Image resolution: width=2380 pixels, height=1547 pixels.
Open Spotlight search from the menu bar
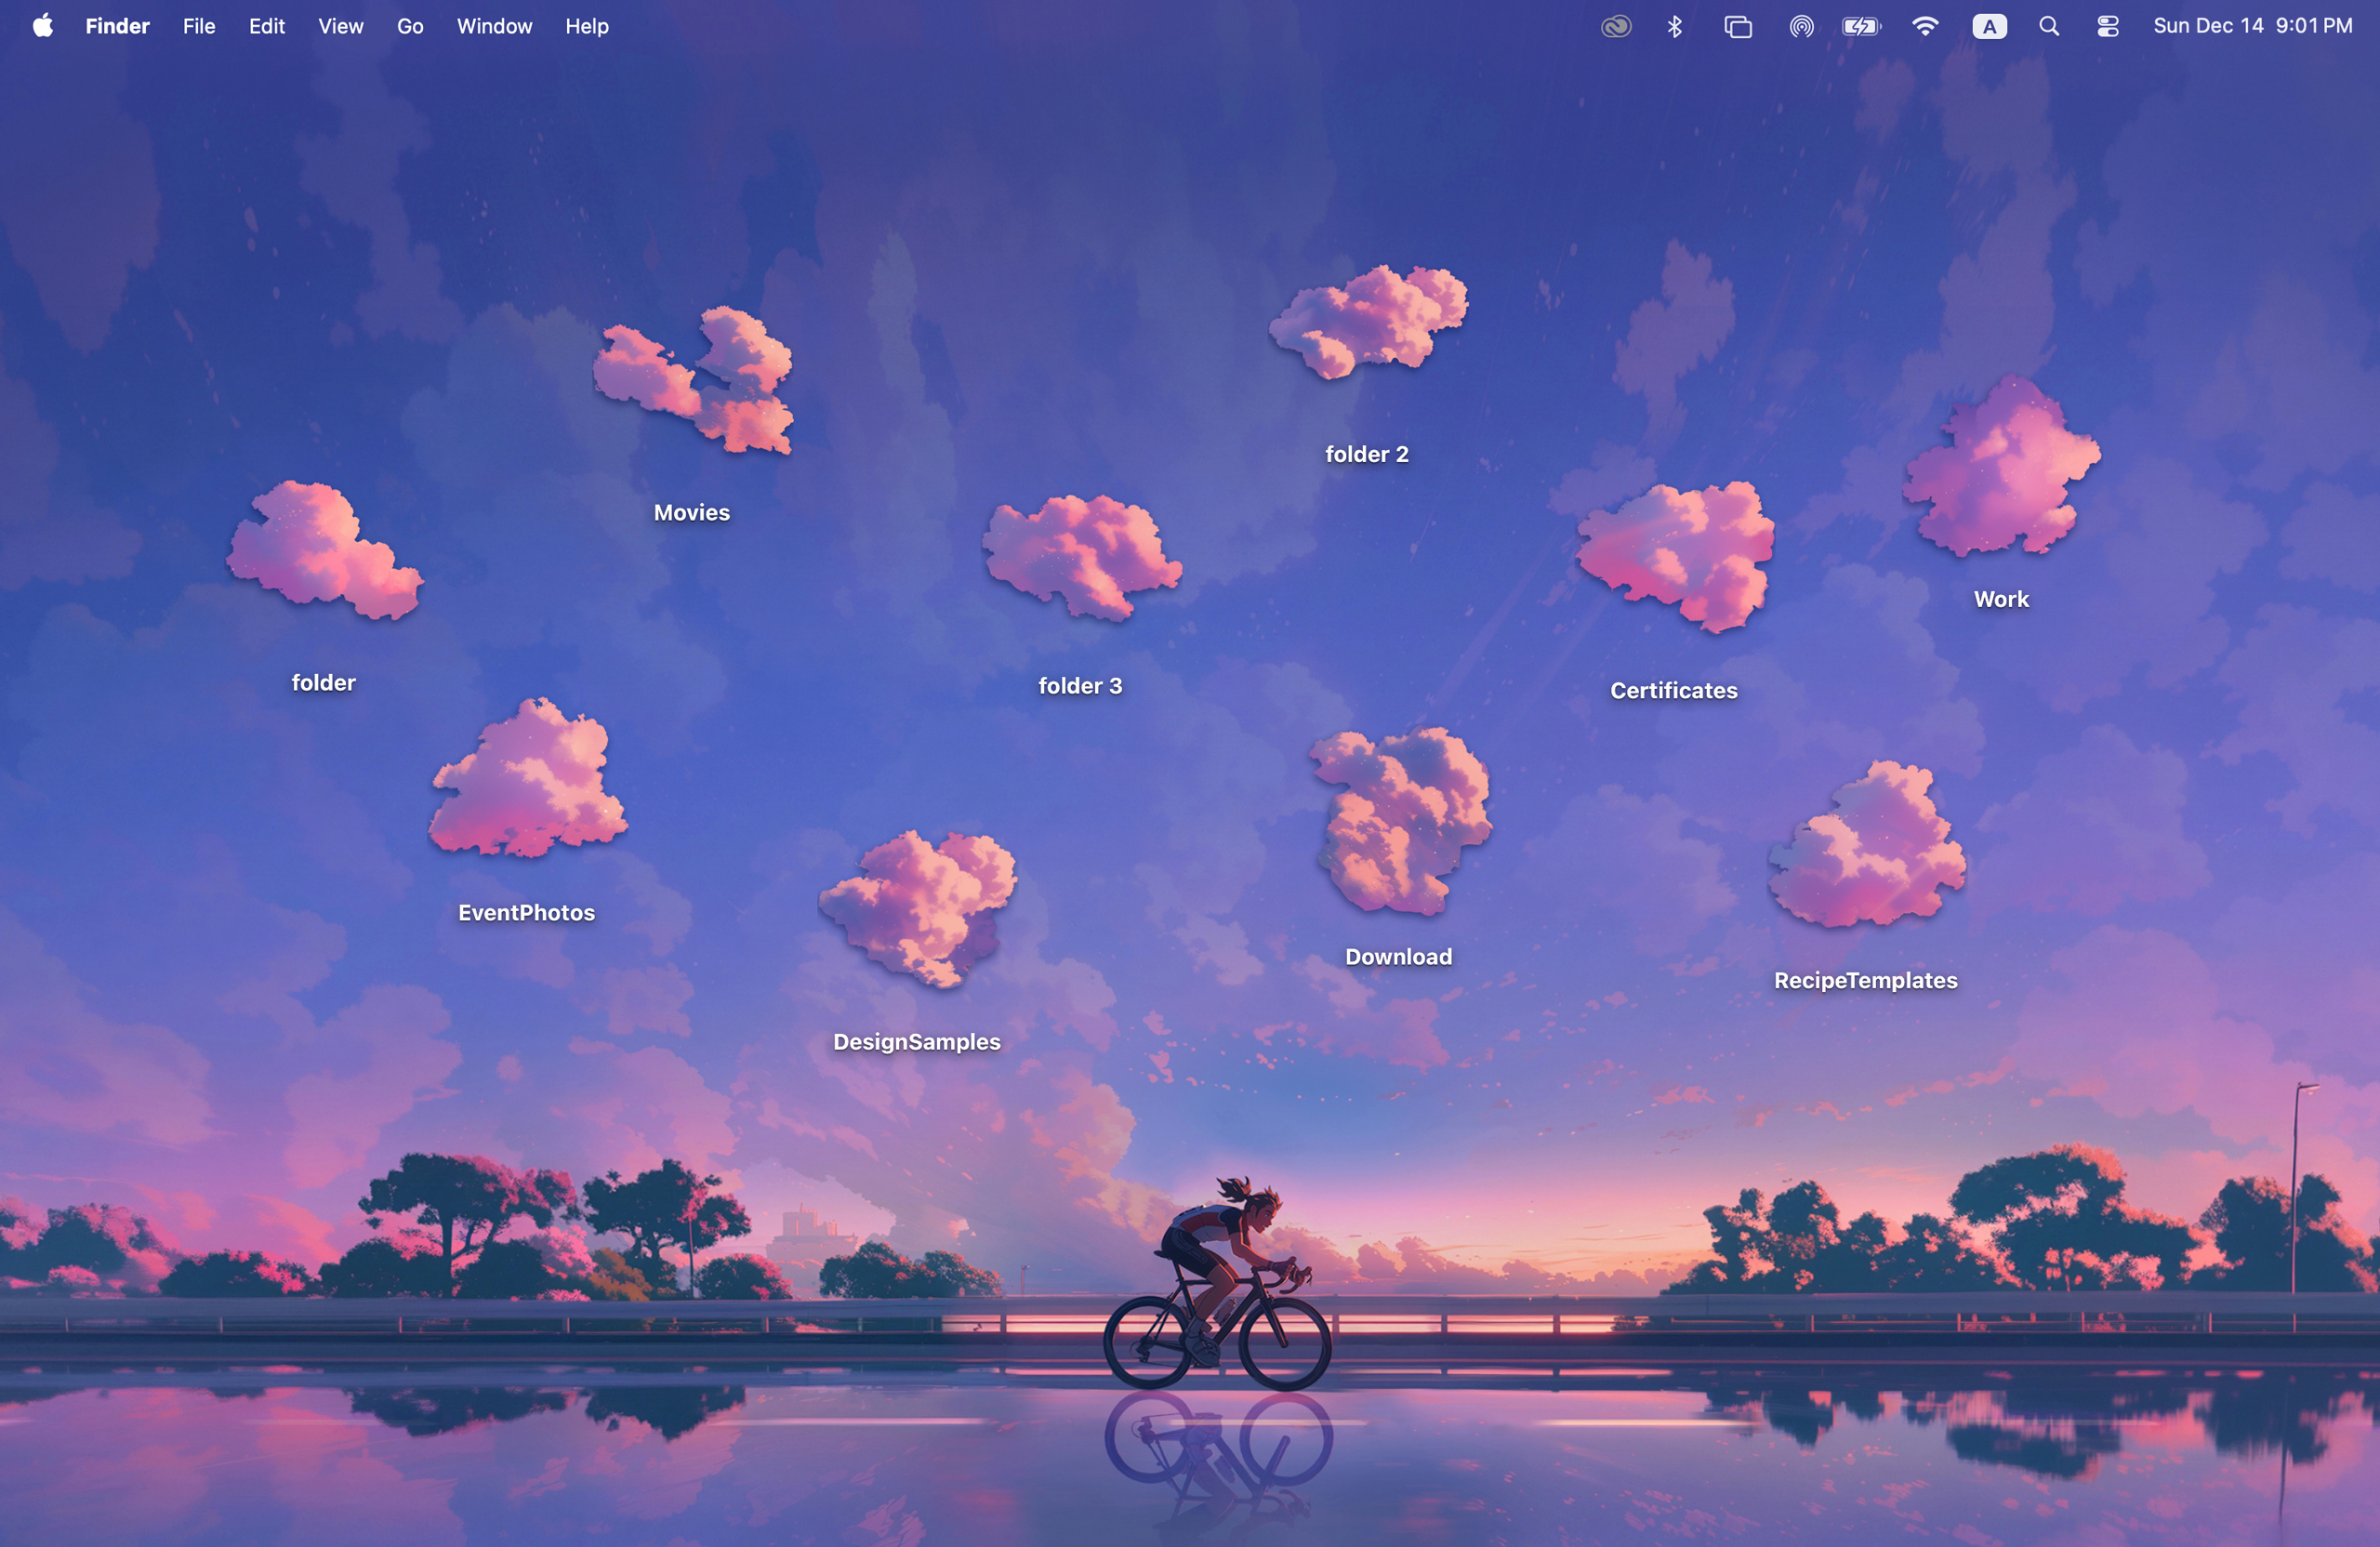coord(2048,26)
